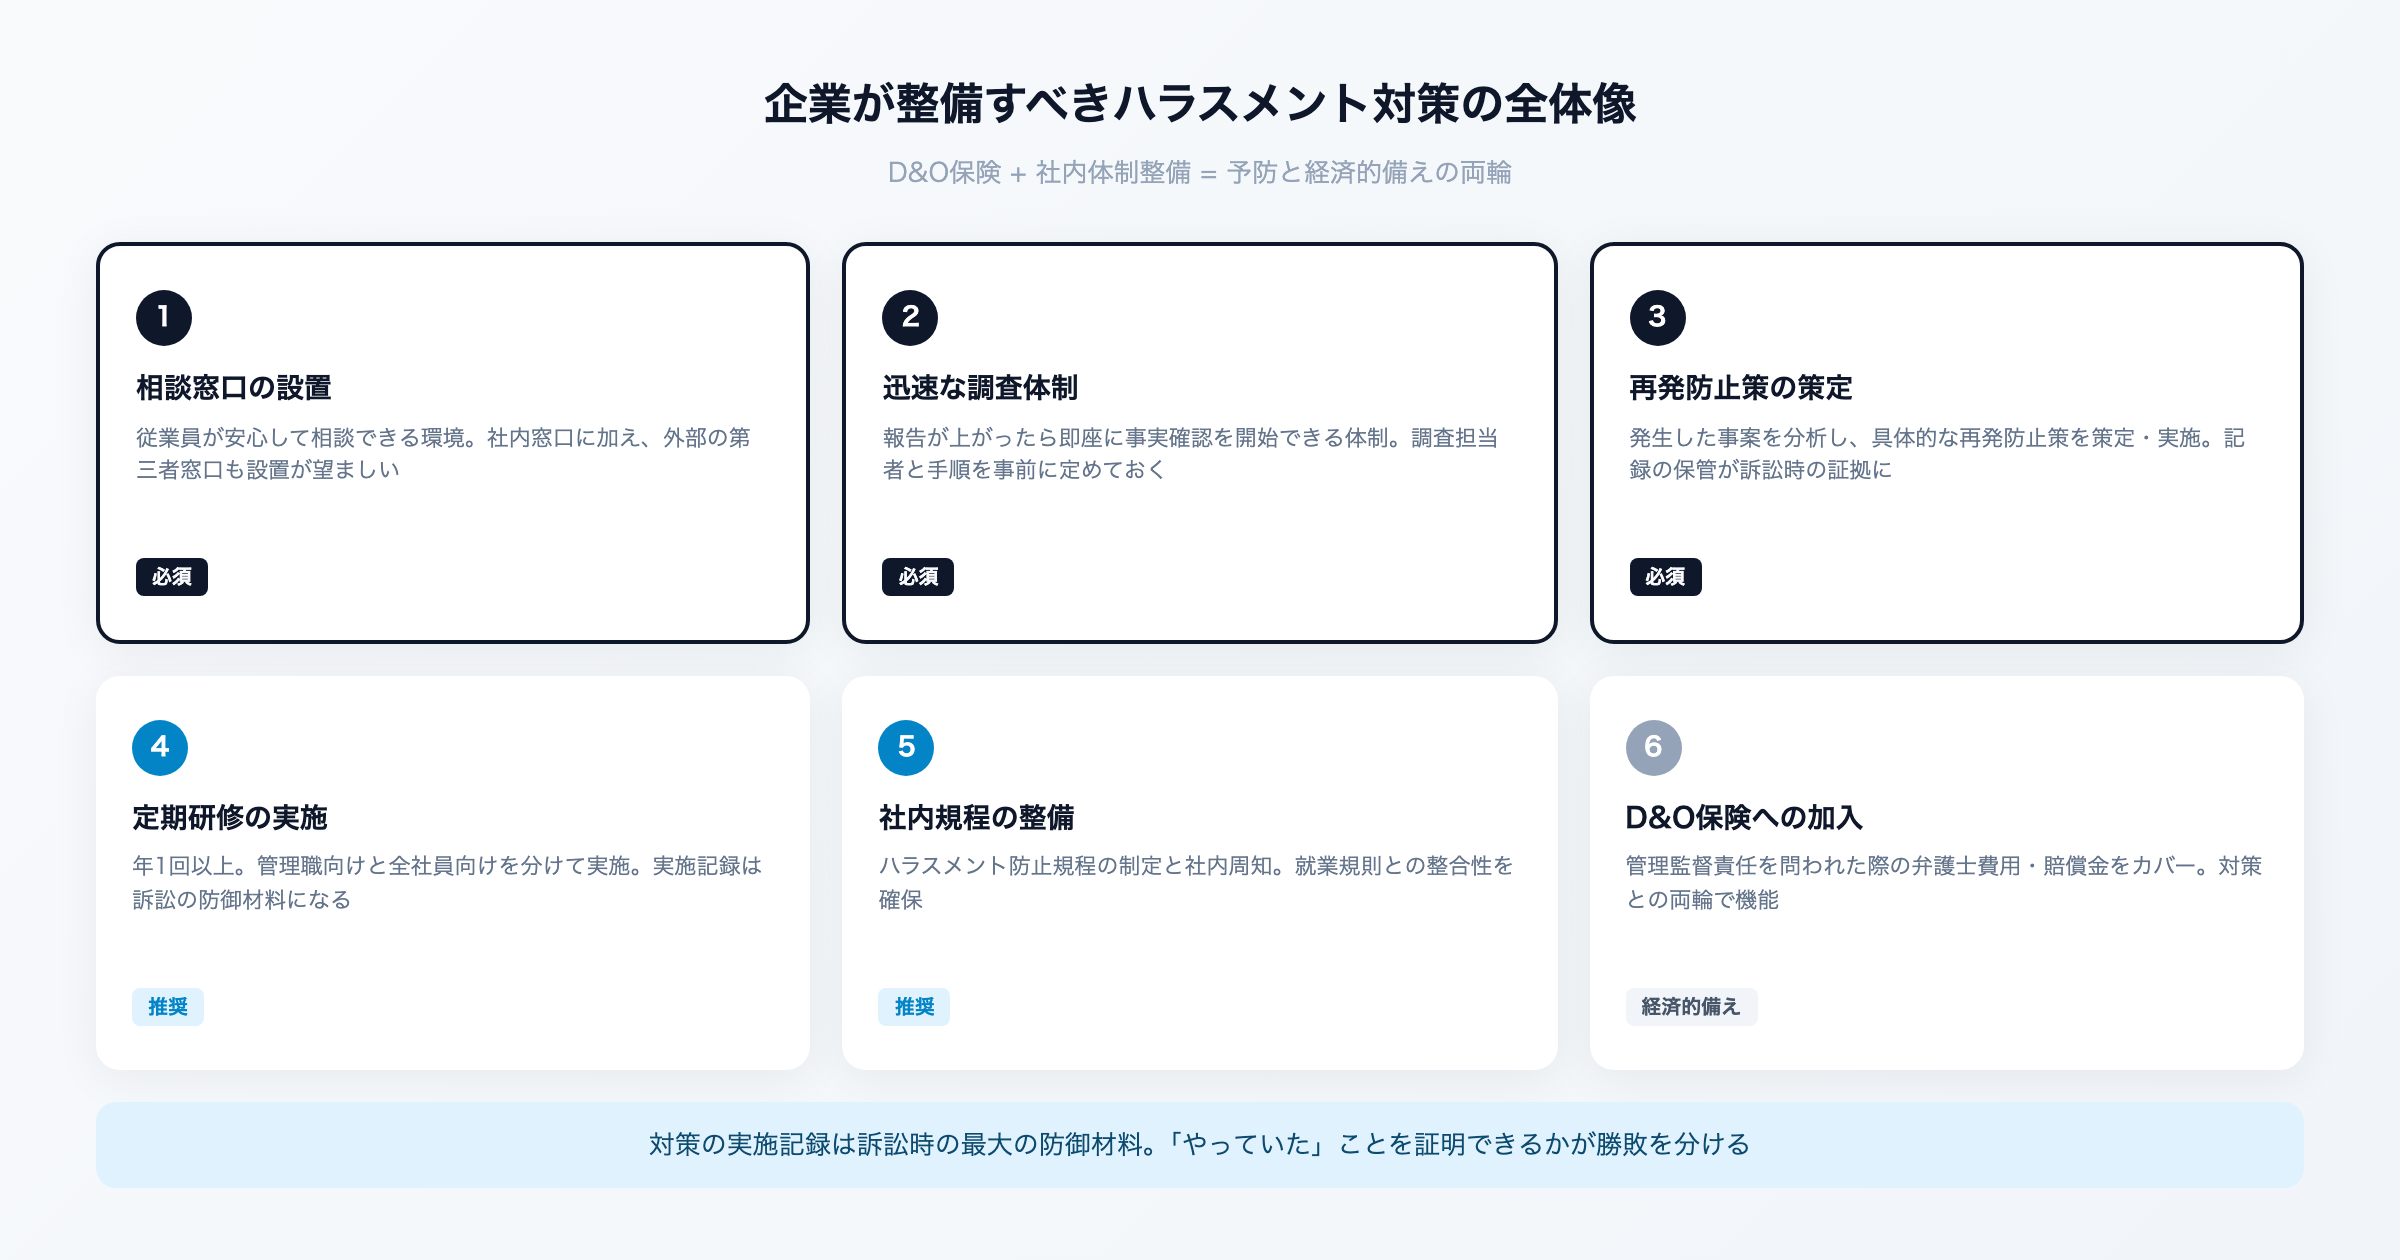The height and width of the screenshot is (1260, 2400).
Task: Click the blue circle 4 icon
Action: (159, 747)
